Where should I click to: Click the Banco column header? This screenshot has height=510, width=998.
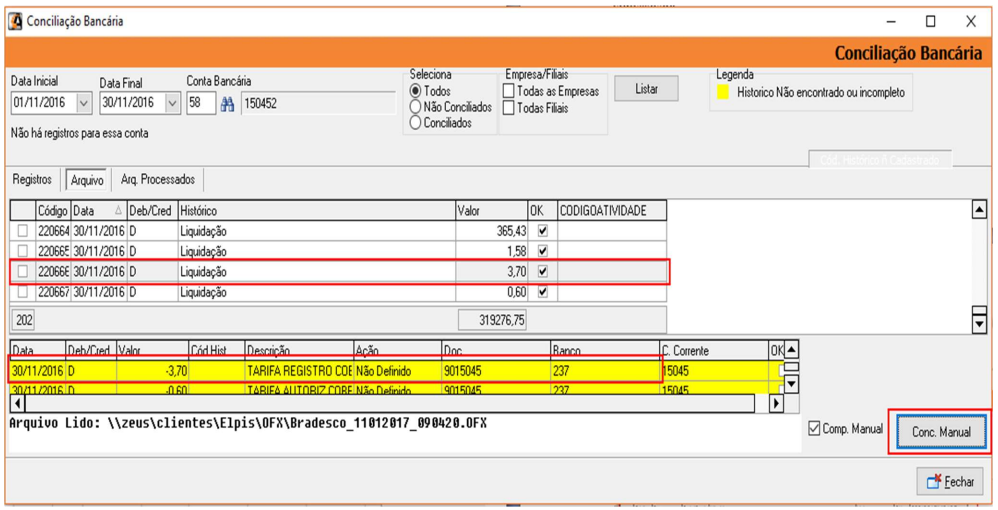pos(605,350)
